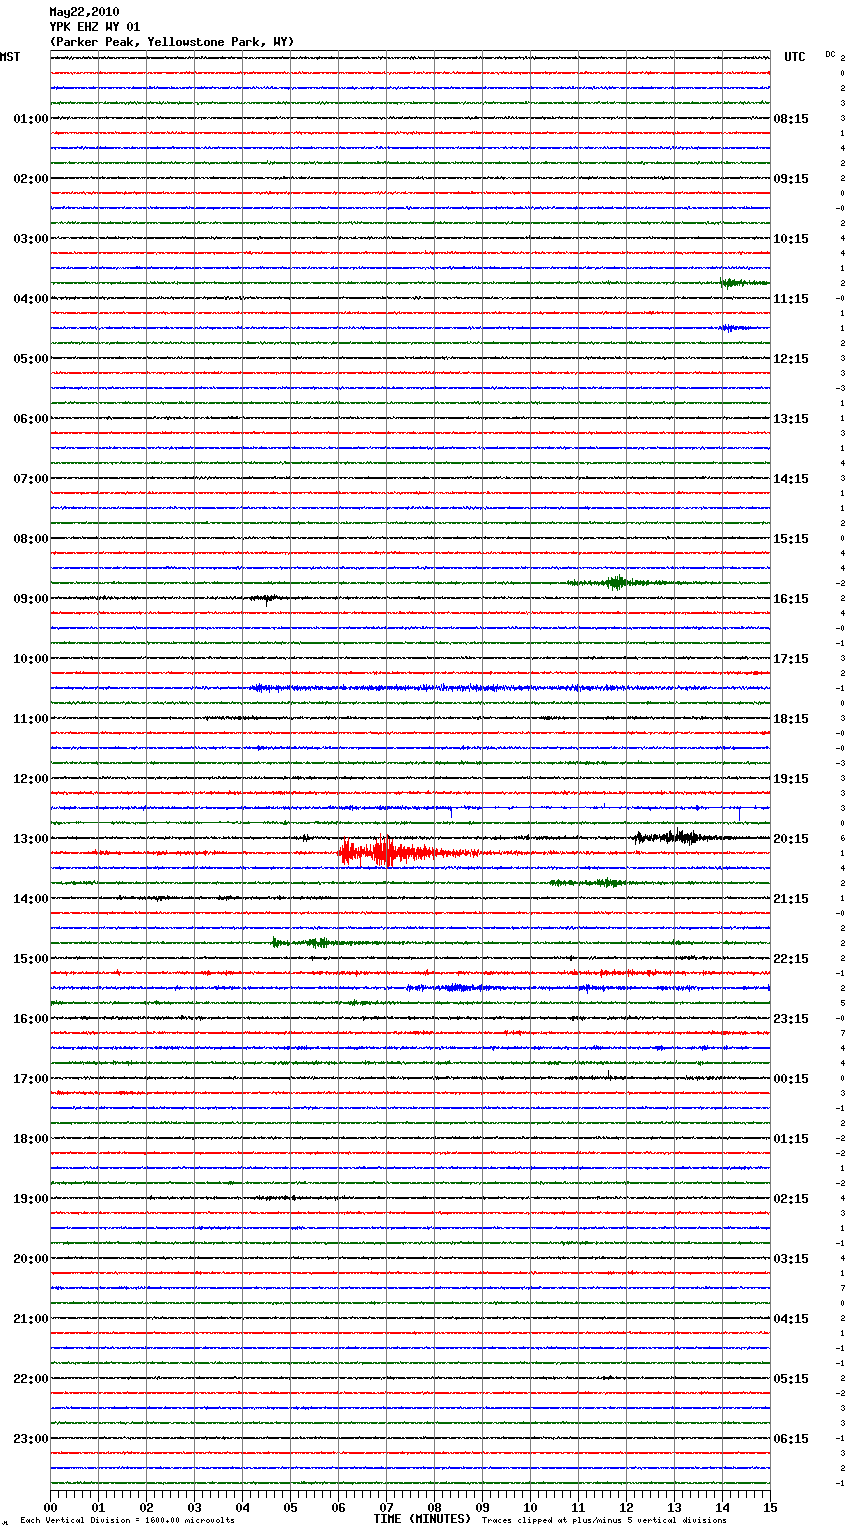Click the 13:15 UTC time label
The height and width of the screenshot is (1534, 850).
click(791, 419)
